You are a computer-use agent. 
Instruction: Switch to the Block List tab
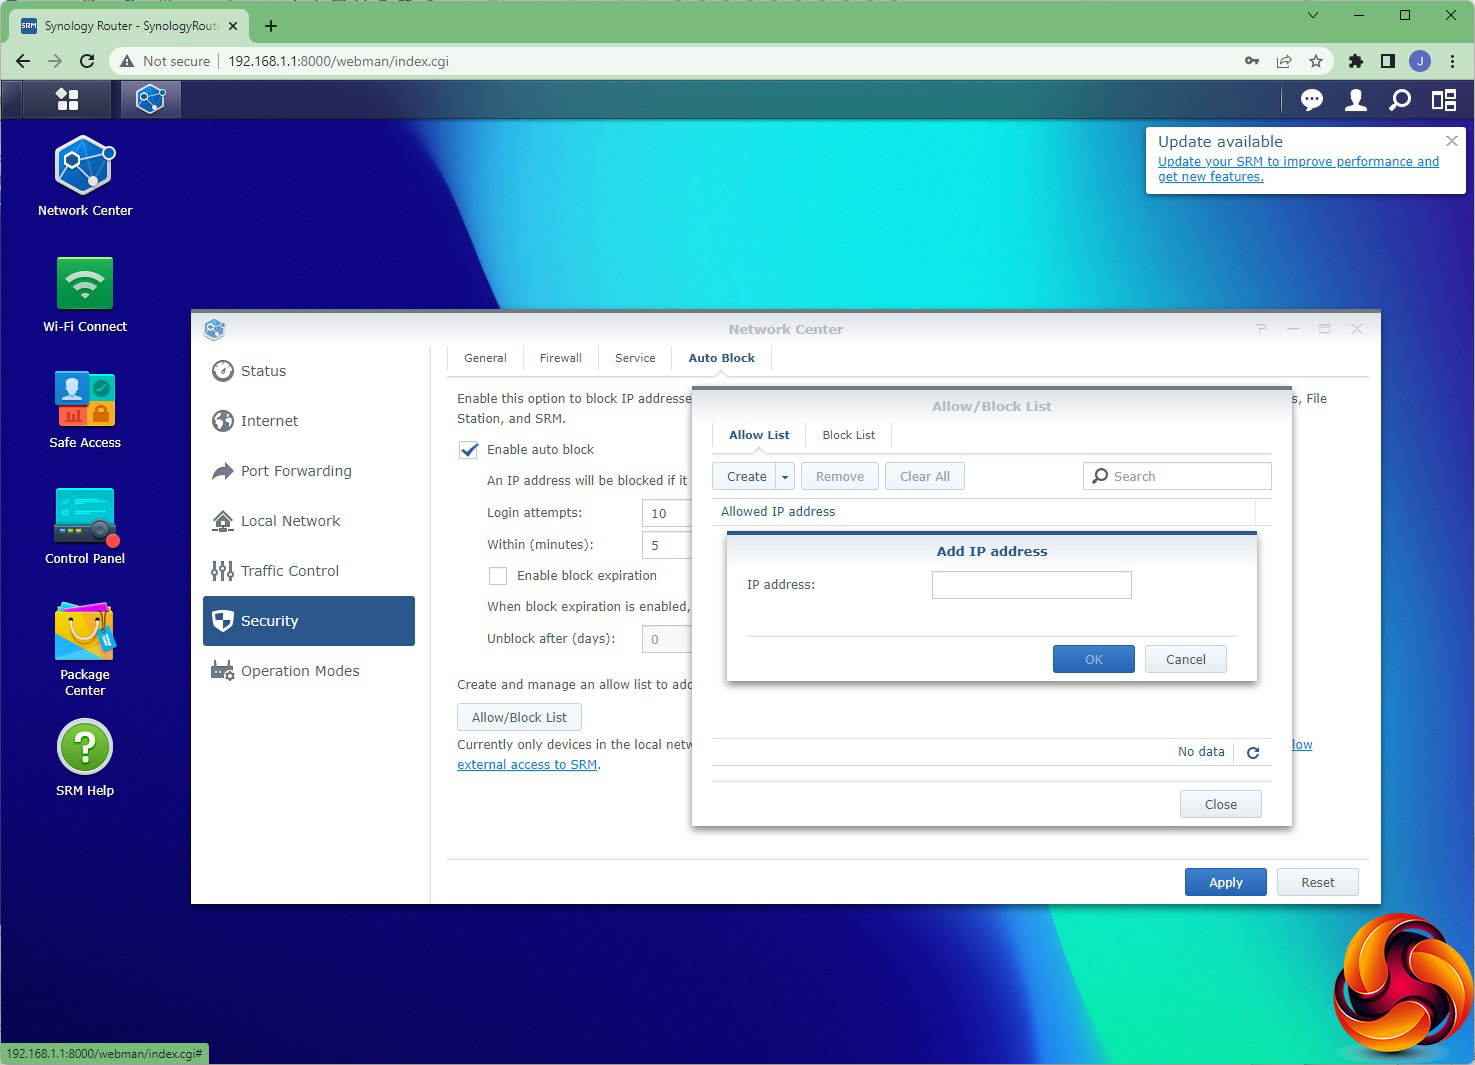[x=848, y=435]
